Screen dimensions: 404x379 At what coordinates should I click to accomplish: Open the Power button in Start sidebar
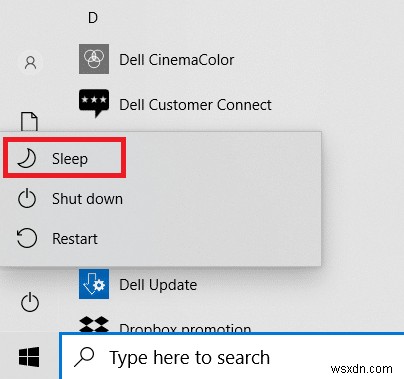[30, 302]
